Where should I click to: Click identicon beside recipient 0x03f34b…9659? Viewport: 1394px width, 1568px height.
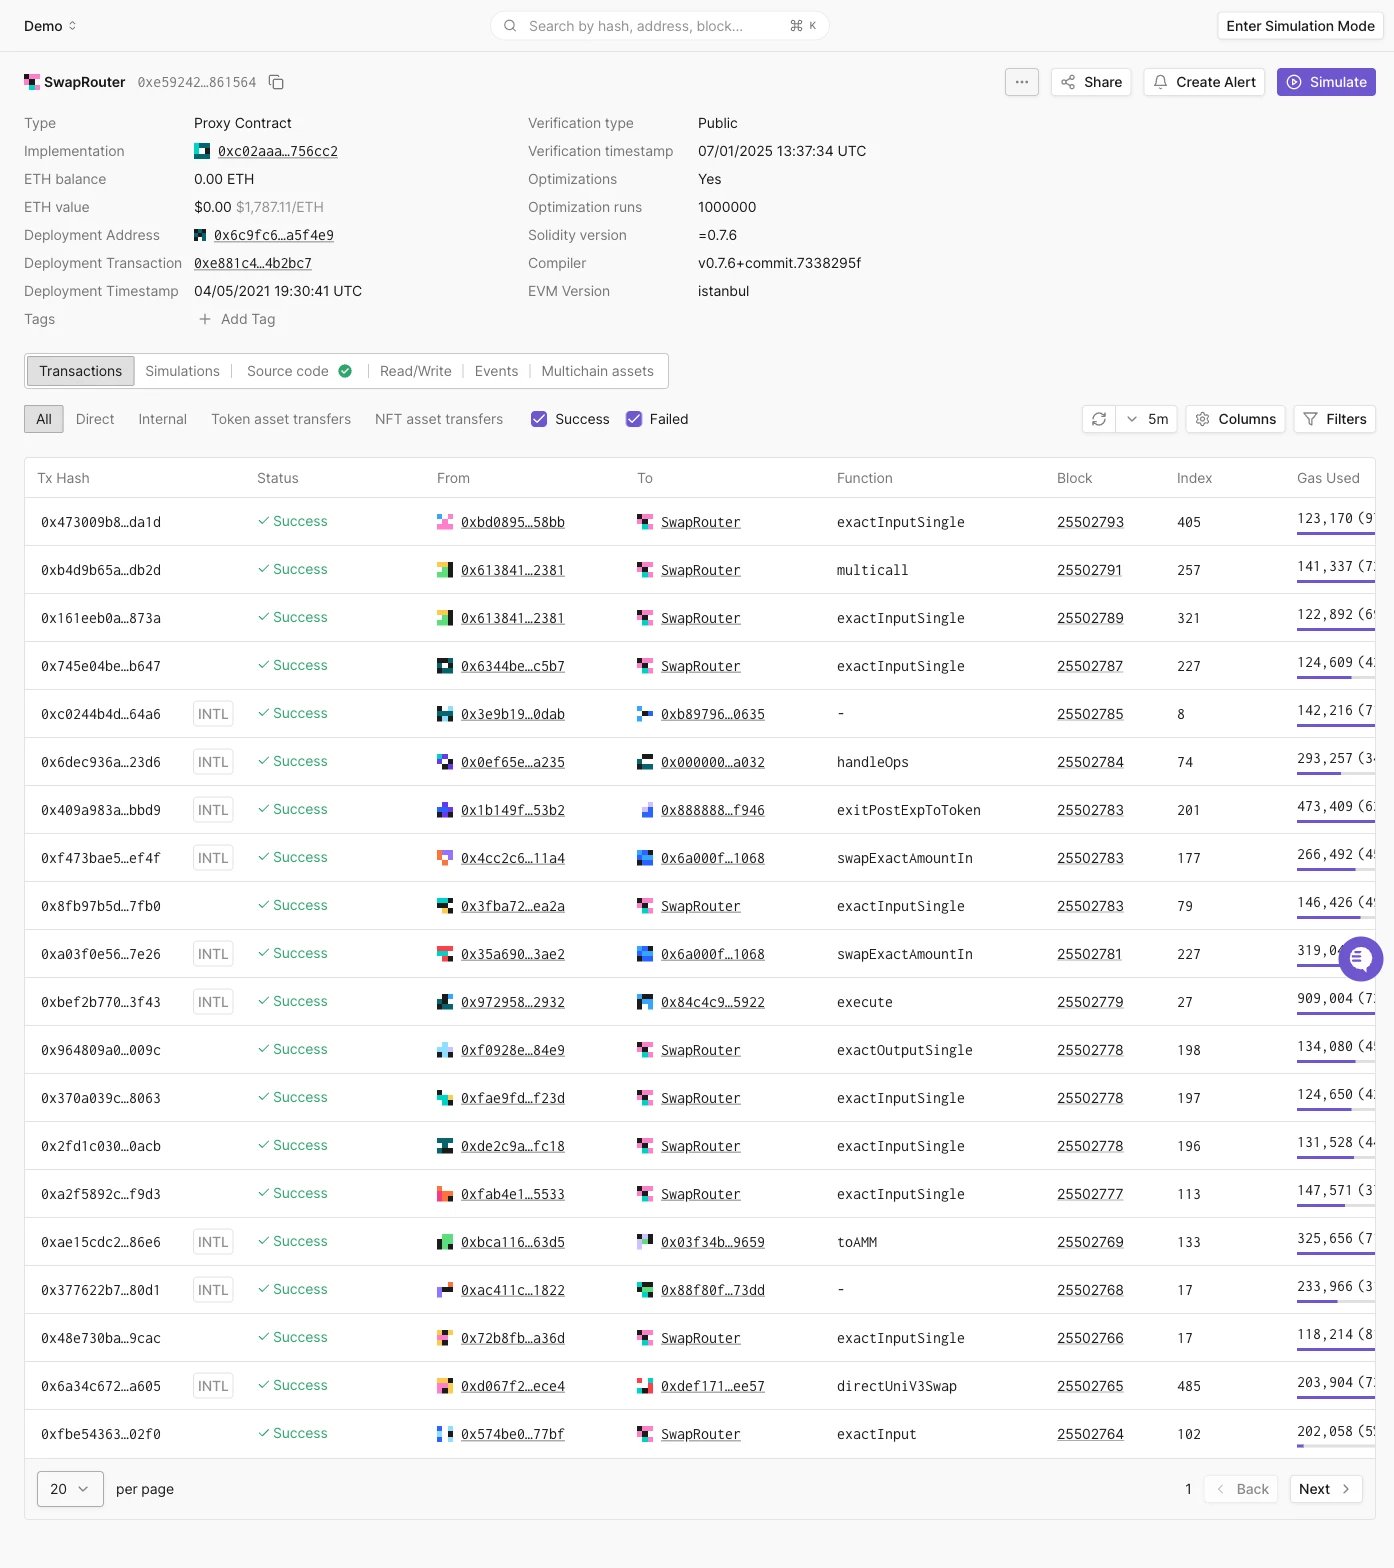645,1242
